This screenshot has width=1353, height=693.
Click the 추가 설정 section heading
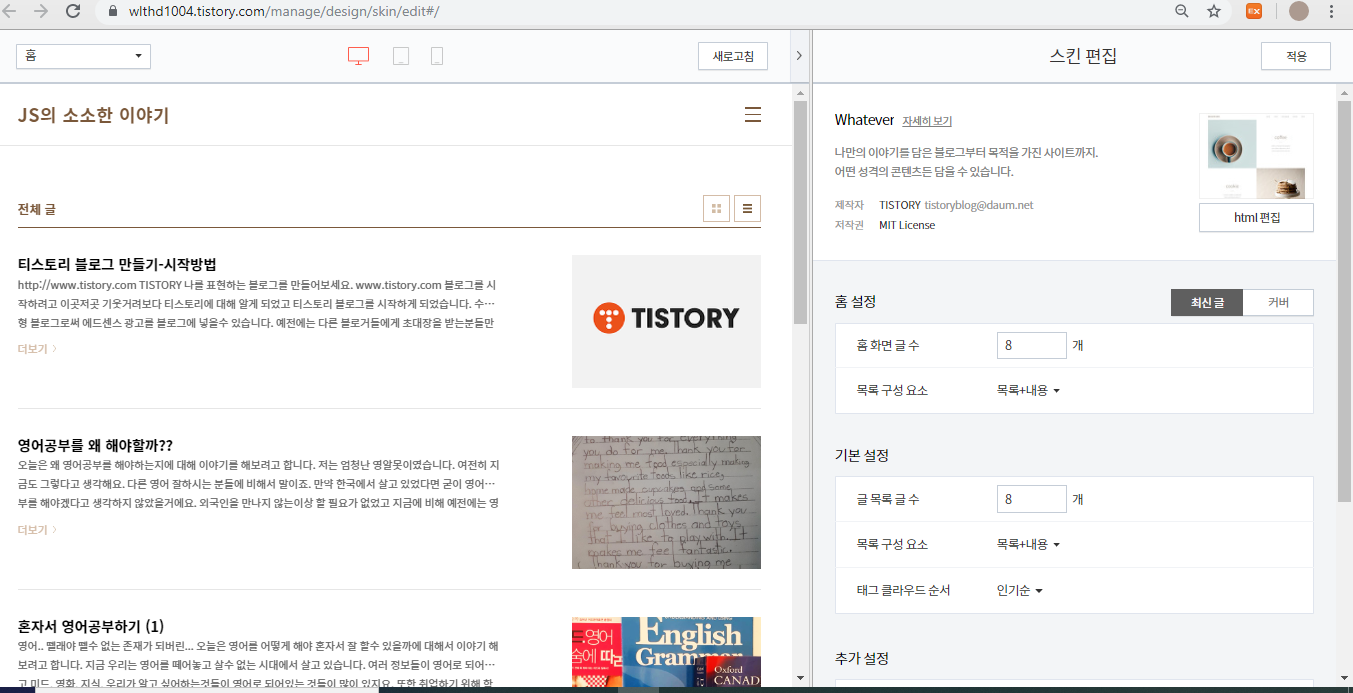click(861, 659)
